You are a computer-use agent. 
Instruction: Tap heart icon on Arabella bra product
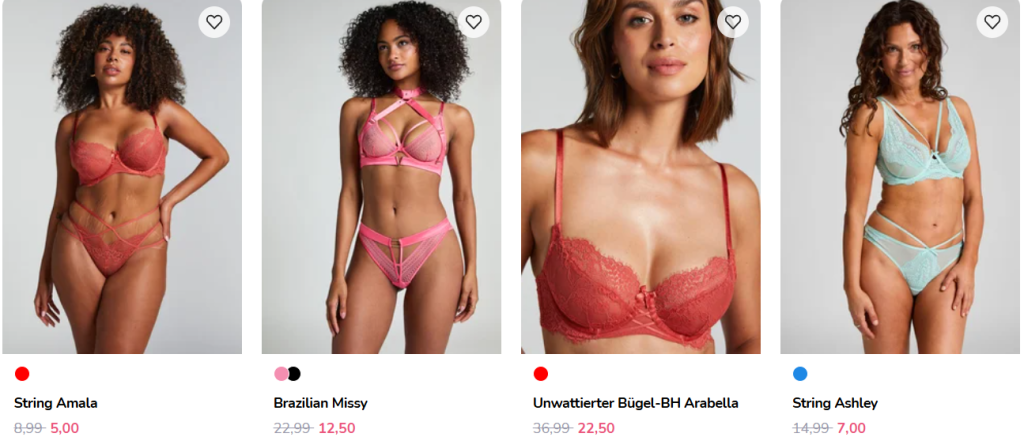pos(733,22)
